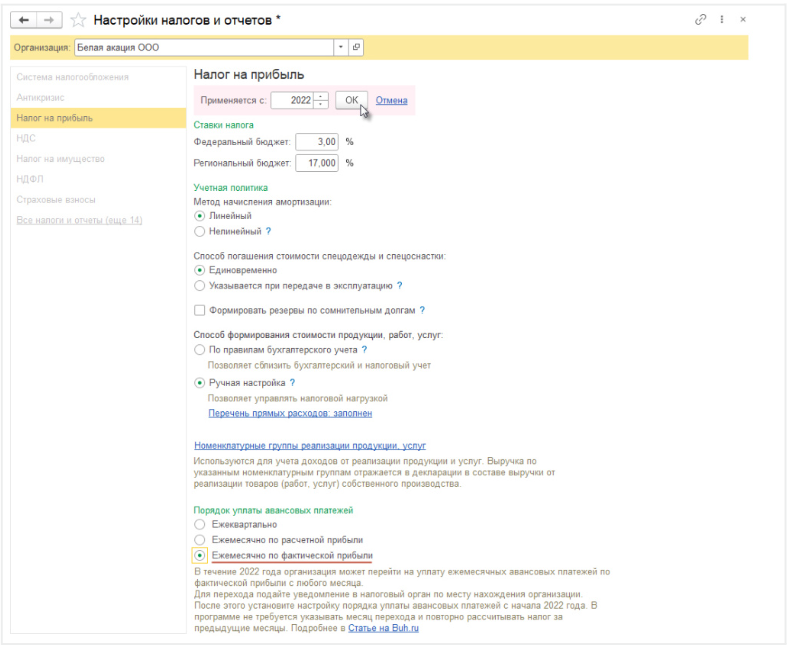Show help for Ручная настройка
The image size is (790, 651).
click(292, 383)
